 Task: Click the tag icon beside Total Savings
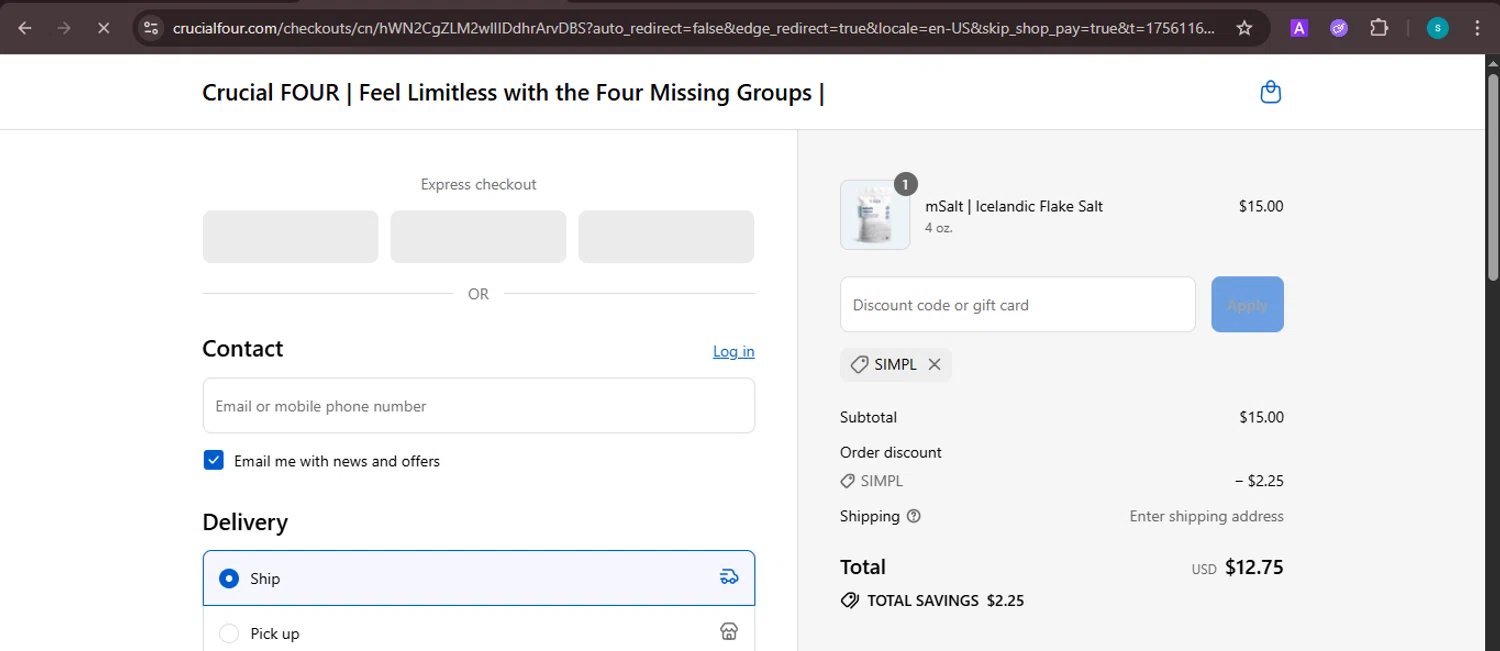pyautogui.click(x=850, y=601)
